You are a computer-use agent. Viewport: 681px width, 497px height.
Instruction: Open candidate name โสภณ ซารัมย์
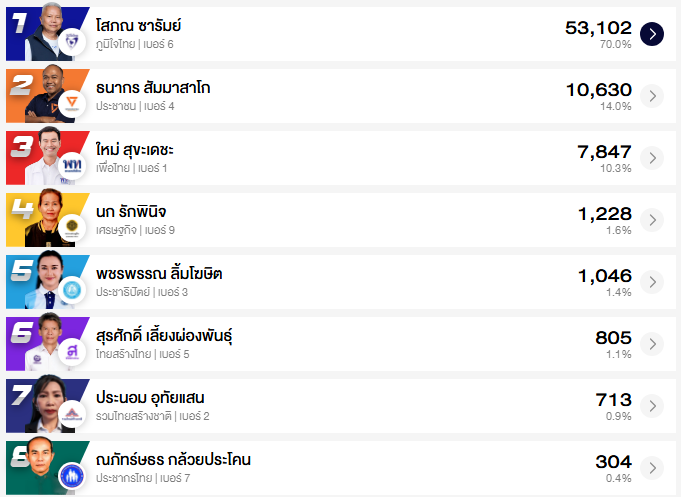[138, 26]
